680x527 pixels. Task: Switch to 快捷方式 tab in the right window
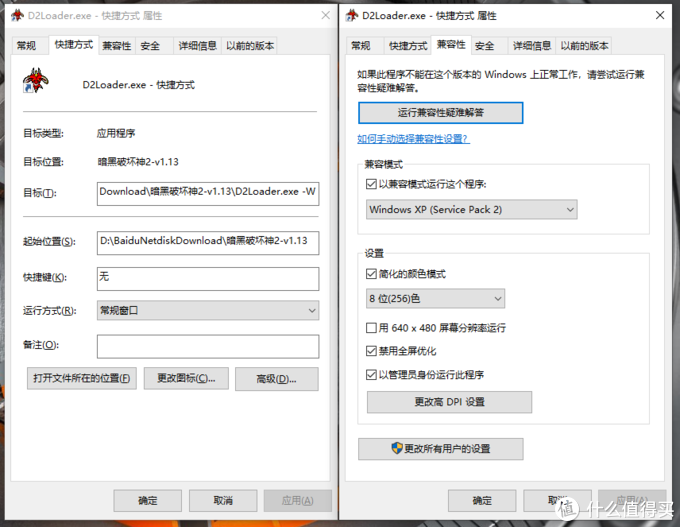[408, 46]
